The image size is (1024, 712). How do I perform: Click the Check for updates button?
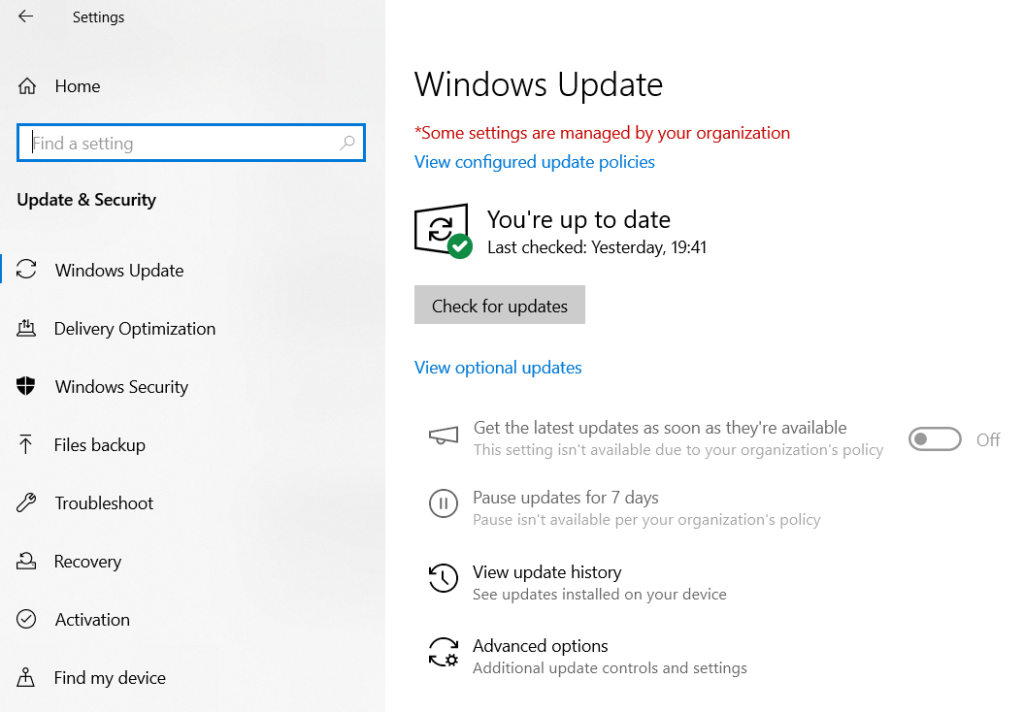[500, 304]
